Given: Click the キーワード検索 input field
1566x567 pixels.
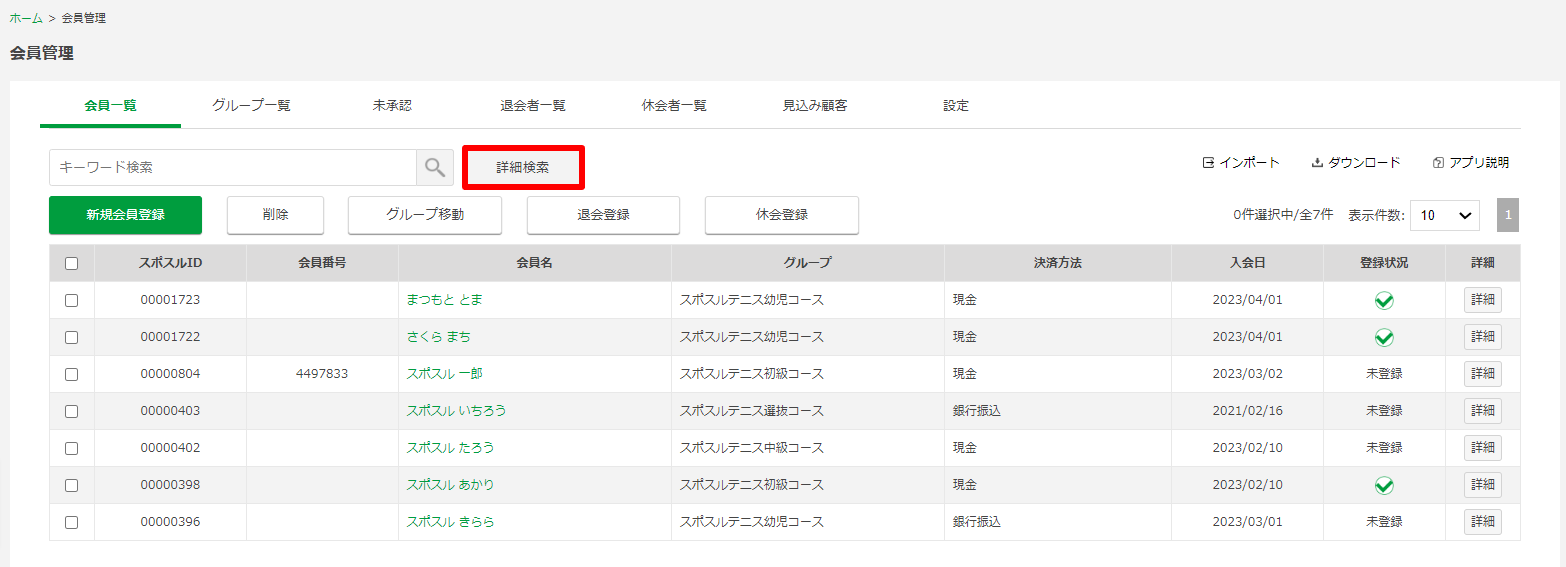Looking at the screenshot, I should click(x=233, y=167).
